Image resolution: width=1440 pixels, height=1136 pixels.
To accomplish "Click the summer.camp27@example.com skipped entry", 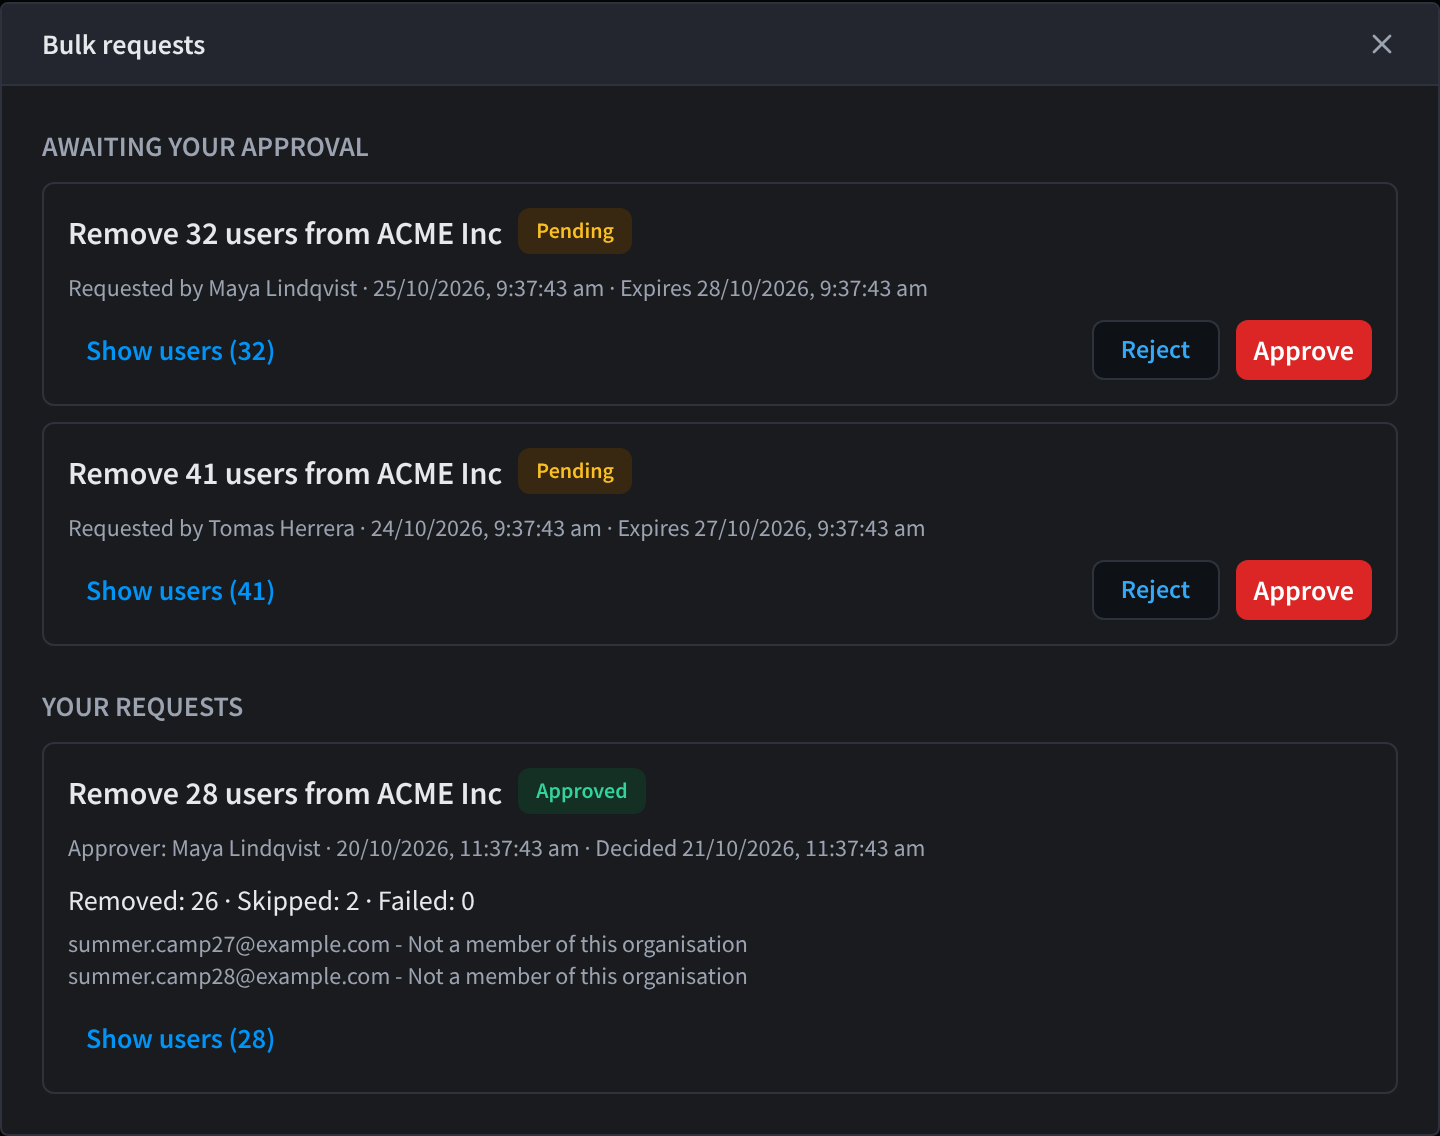I will pyautogui.click(x=407, y=945).
